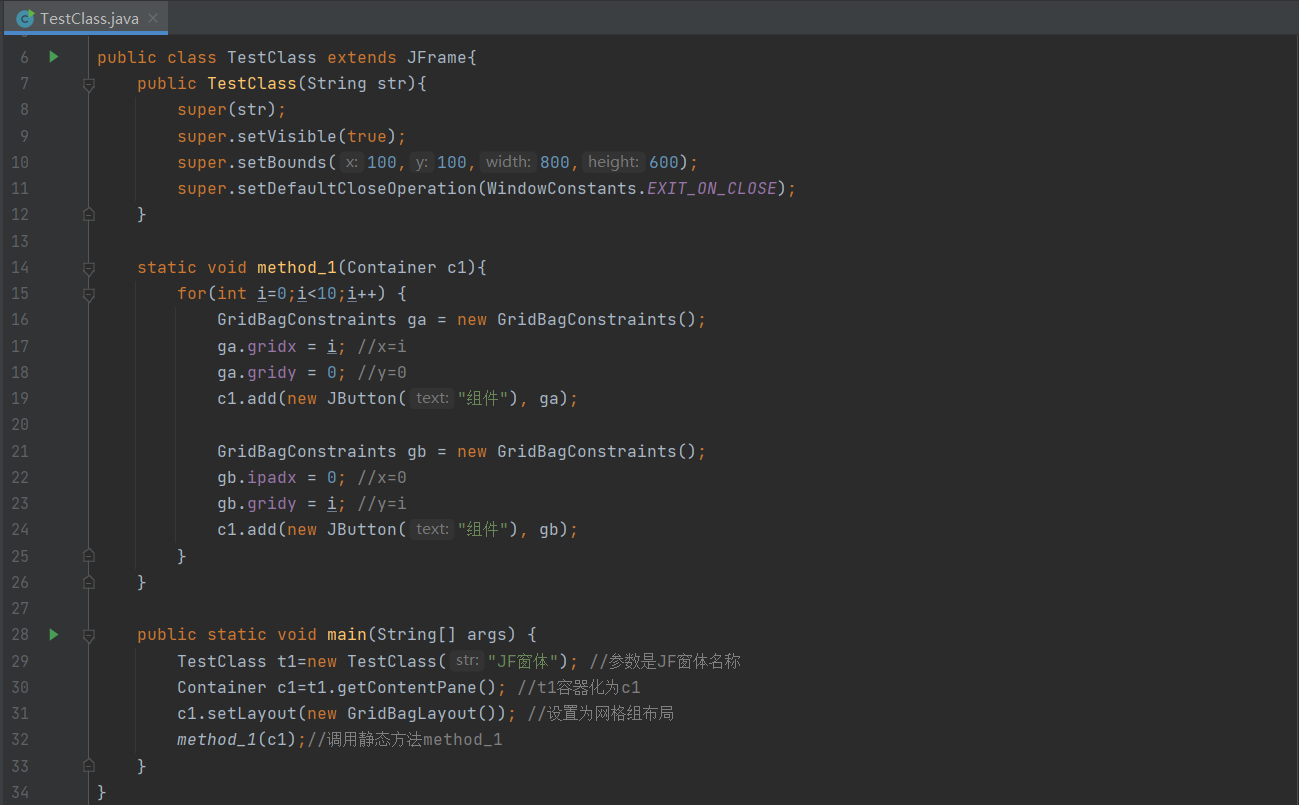1299x805 pixels.
Task: Click the comment "//y=i"
Action: tap(382, 503)
